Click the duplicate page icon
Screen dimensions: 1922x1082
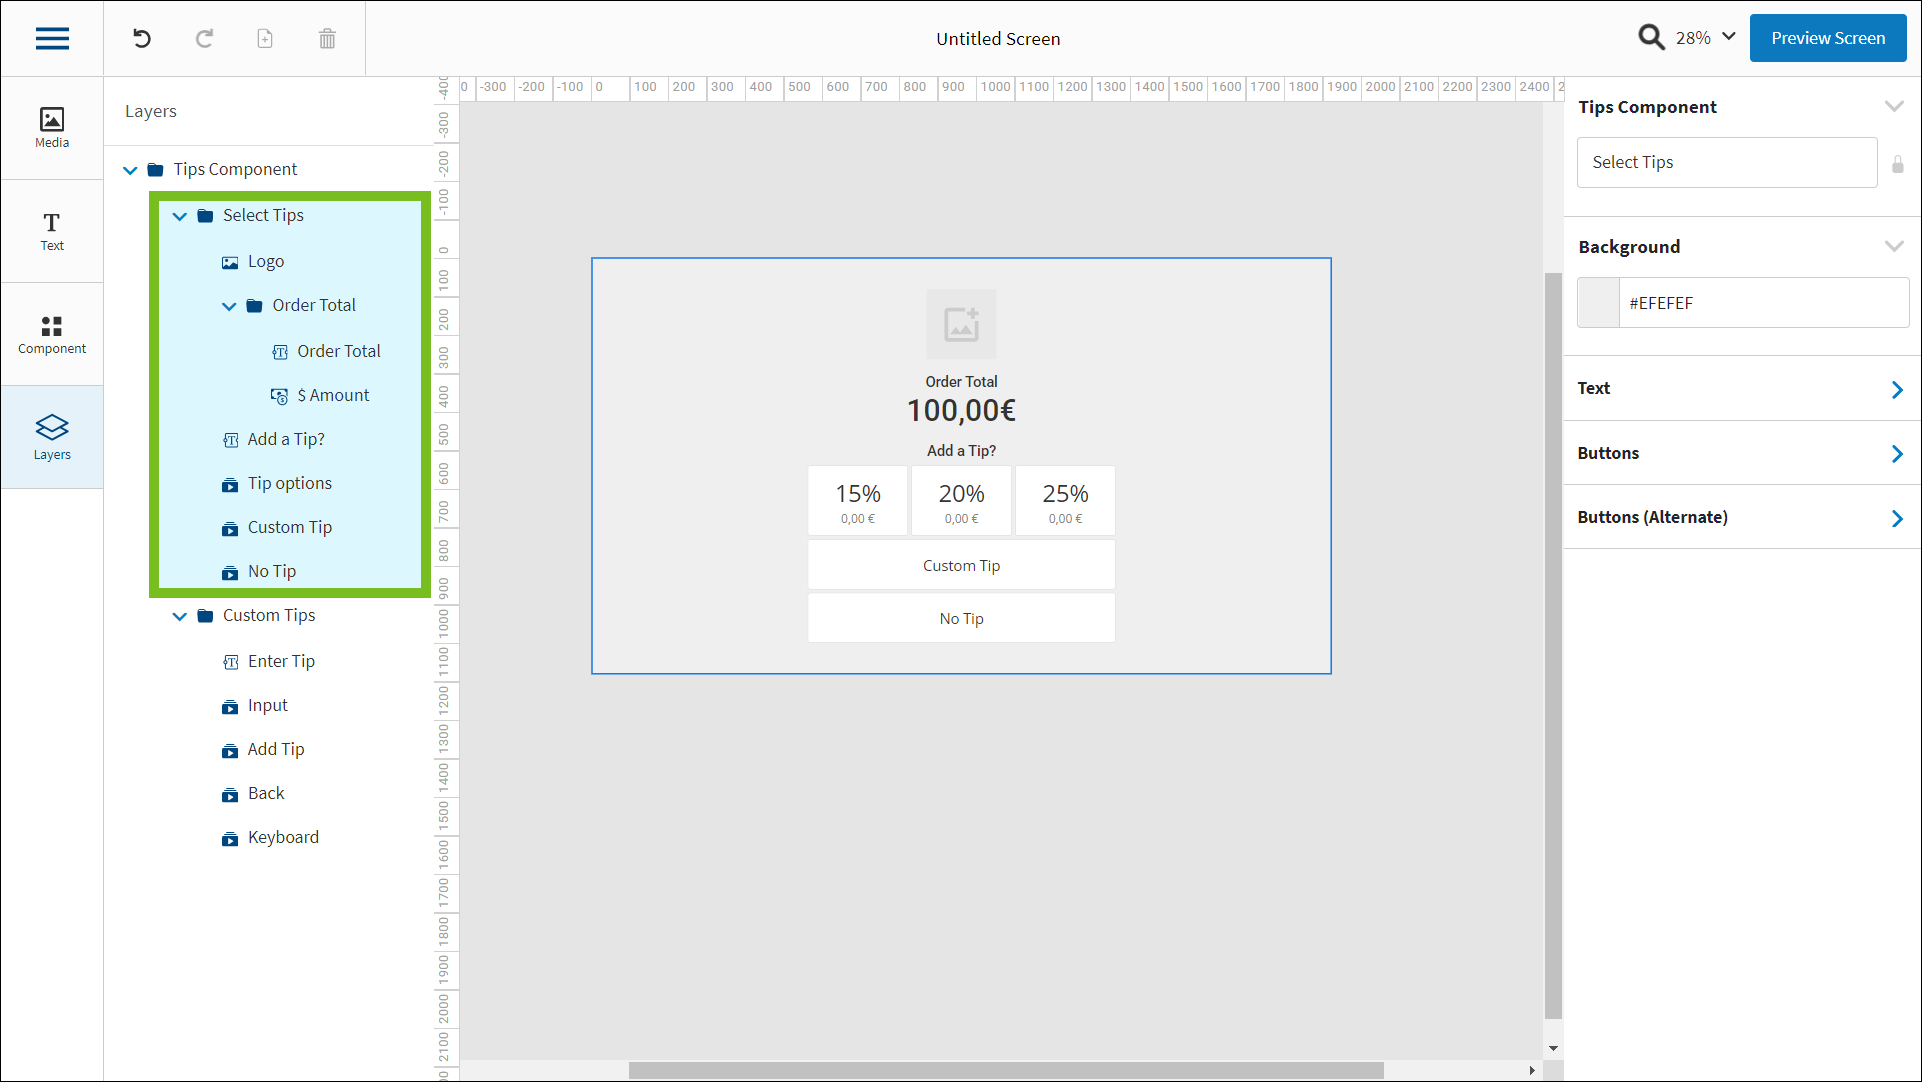click(x=265, y=38)
